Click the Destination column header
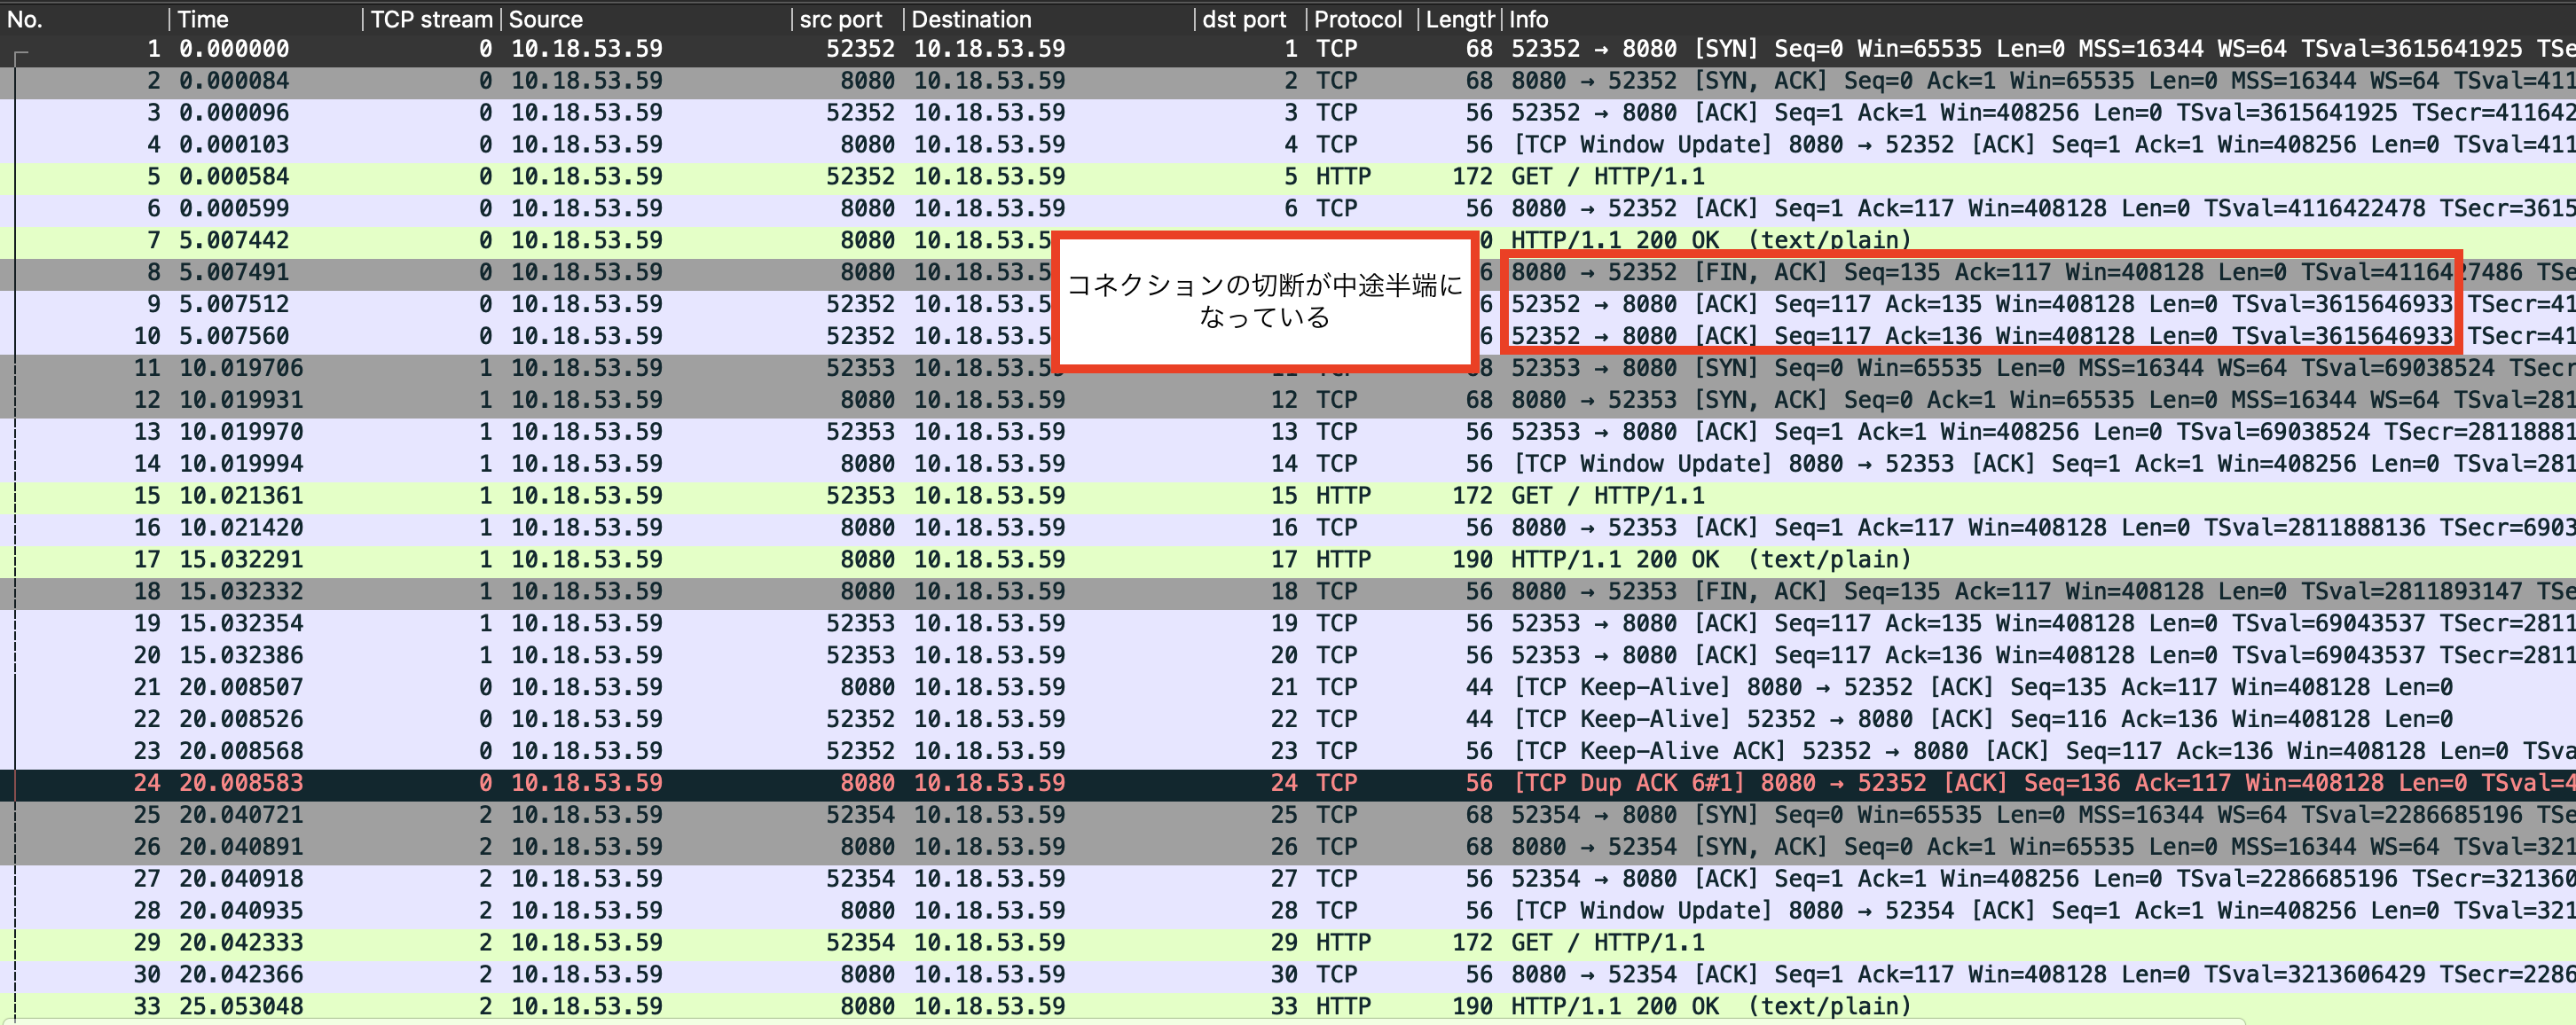The image size is (2576, 1025). tap(1049, 19)
